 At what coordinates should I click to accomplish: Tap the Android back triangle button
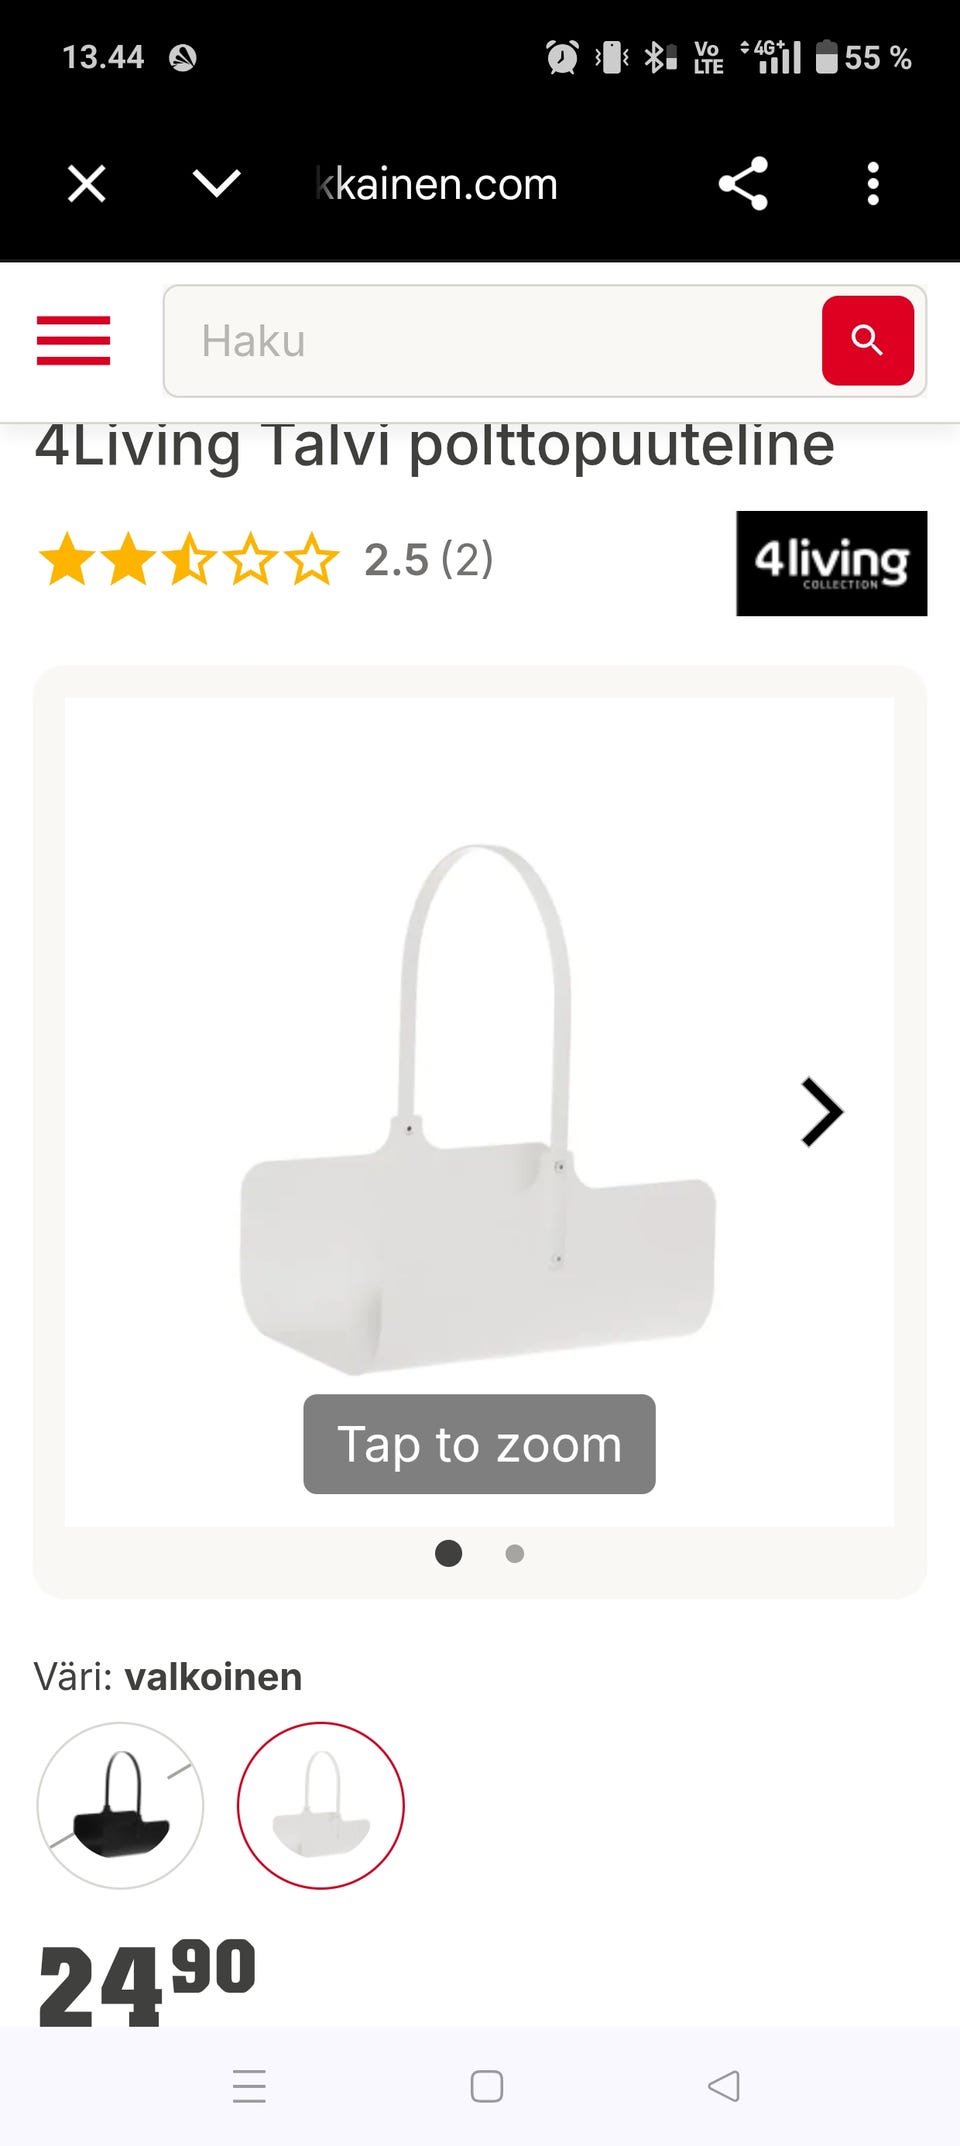click(x=724, y=2086)
